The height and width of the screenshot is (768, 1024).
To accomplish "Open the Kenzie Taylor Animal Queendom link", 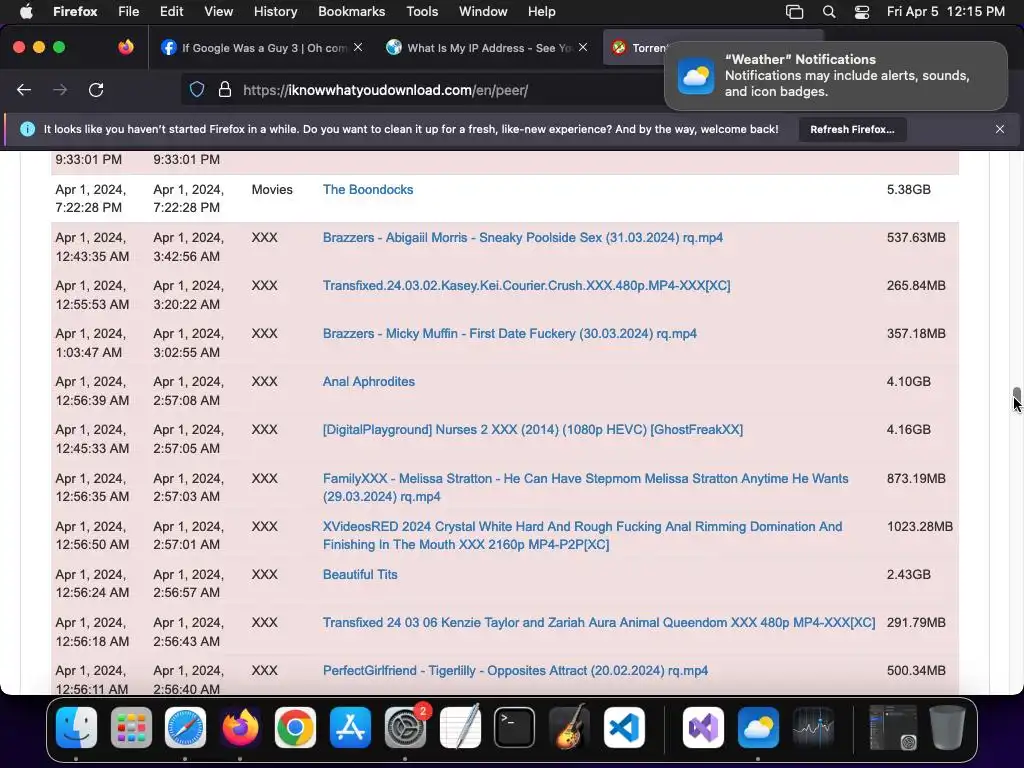I will [599, 622].
